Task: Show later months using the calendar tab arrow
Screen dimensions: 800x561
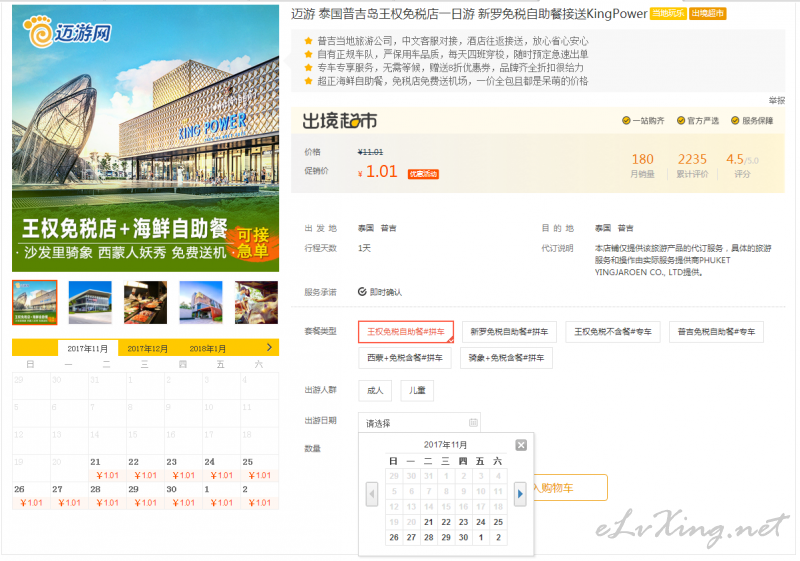Action: pos(269,347)
